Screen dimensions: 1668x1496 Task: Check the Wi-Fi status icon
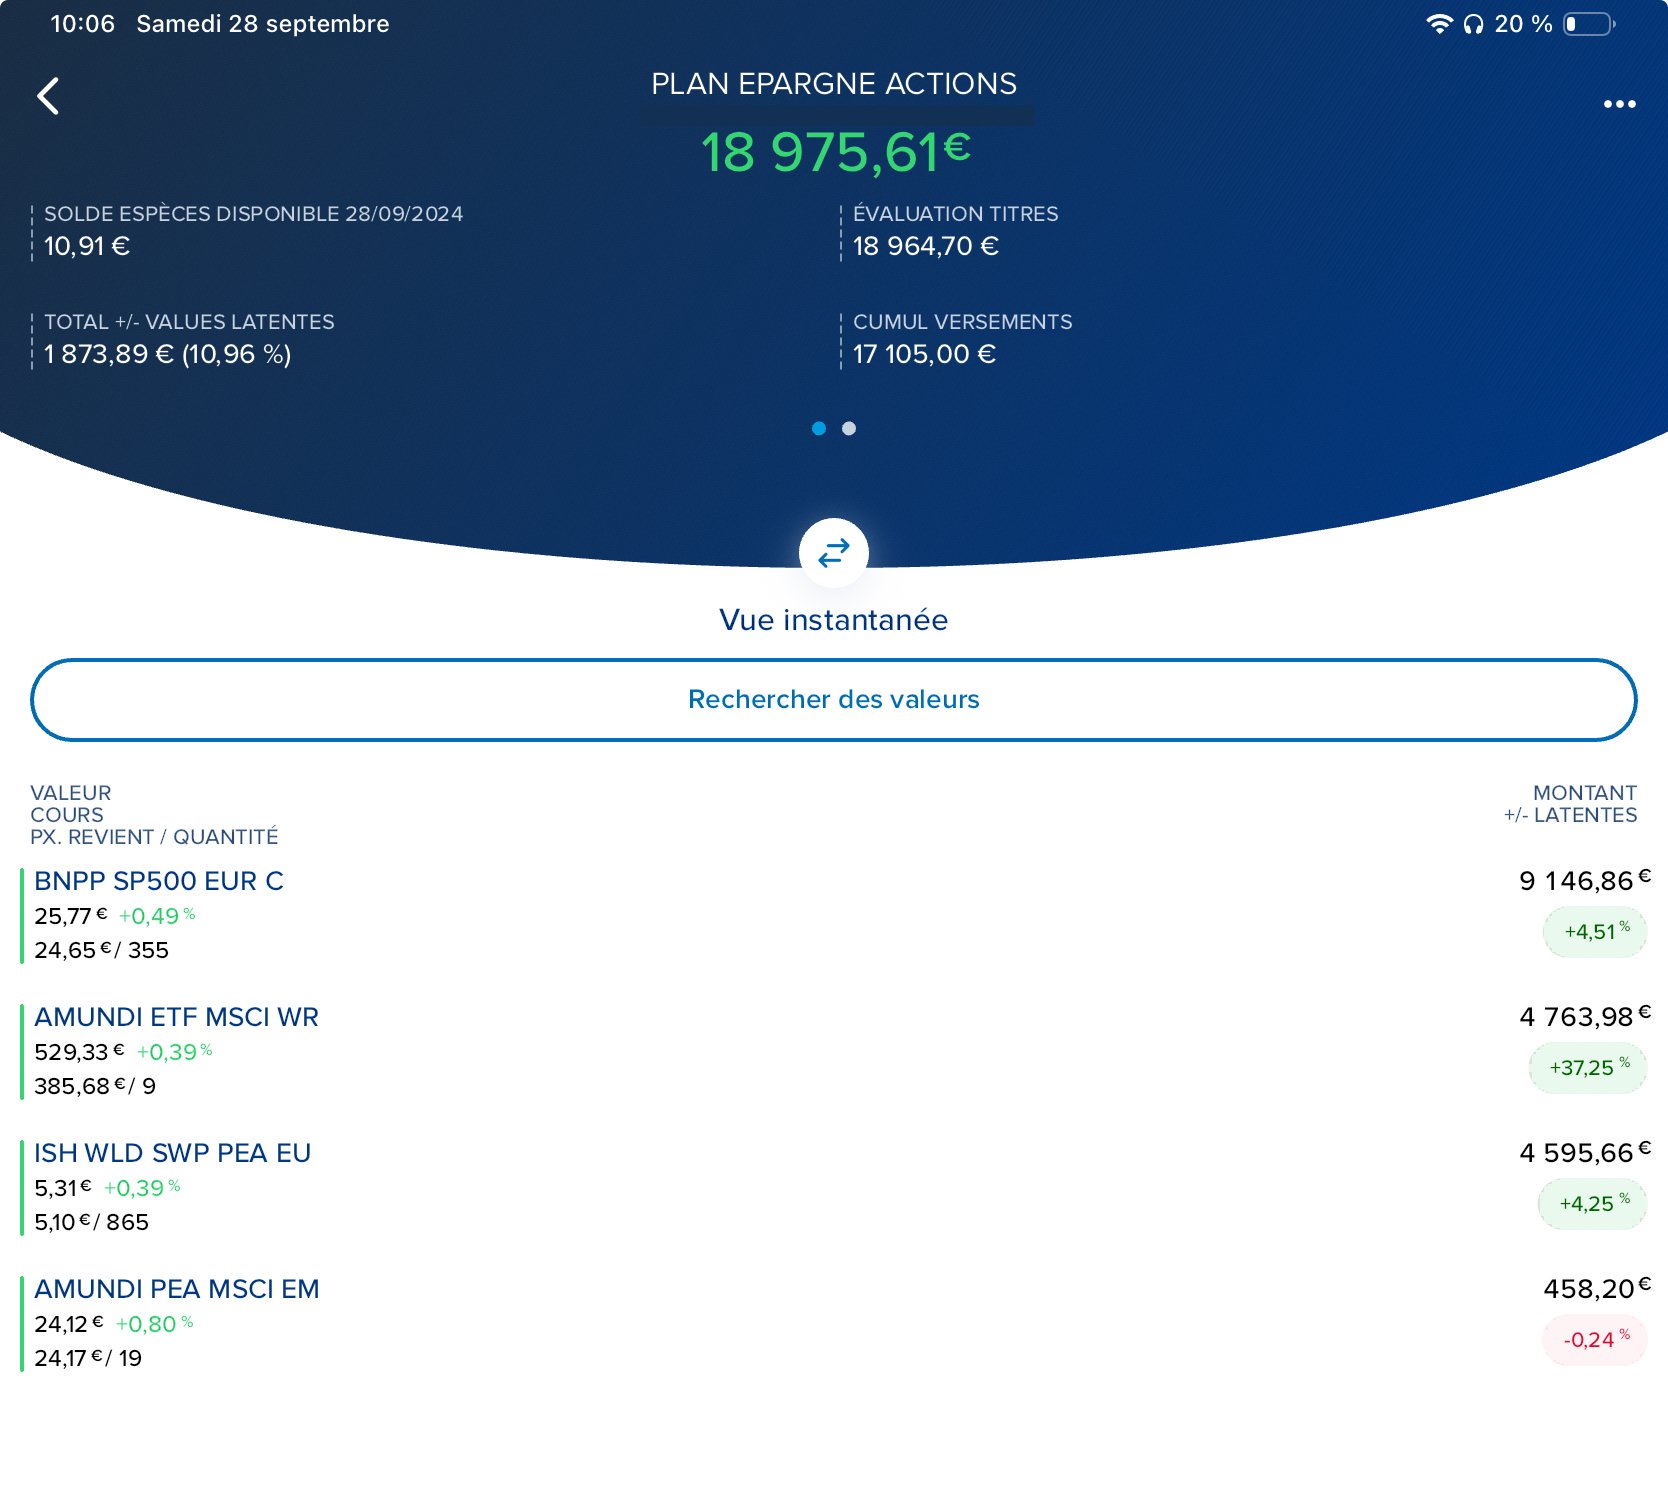pyautogui.click(x=1439, y=24)
